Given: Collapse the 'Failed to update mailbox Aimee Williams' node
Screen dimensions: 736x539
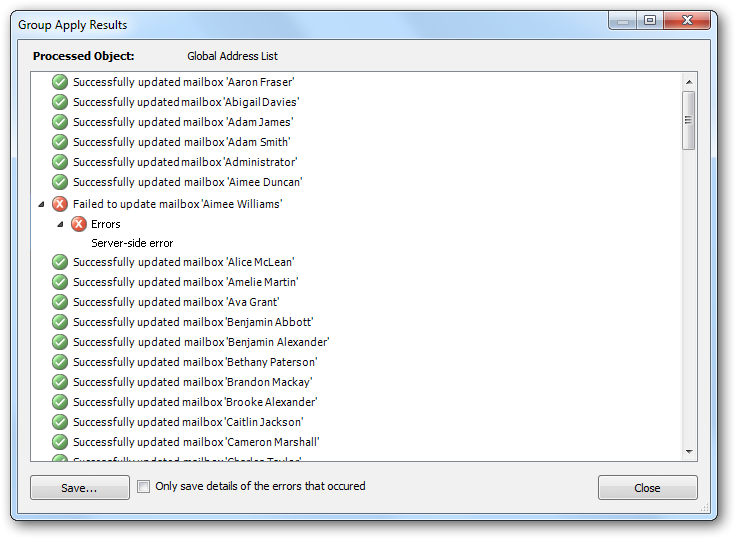Looking at the screenshot, I should 41,204.
